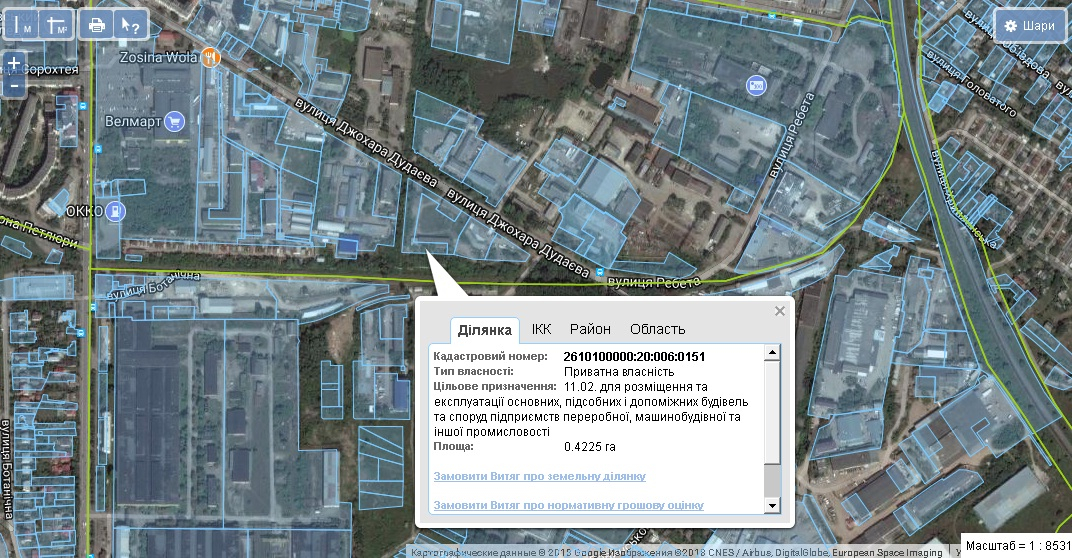Click the Zosina Wola restaurant icon
The image size is (1072, 558).
tap(211, 57)
